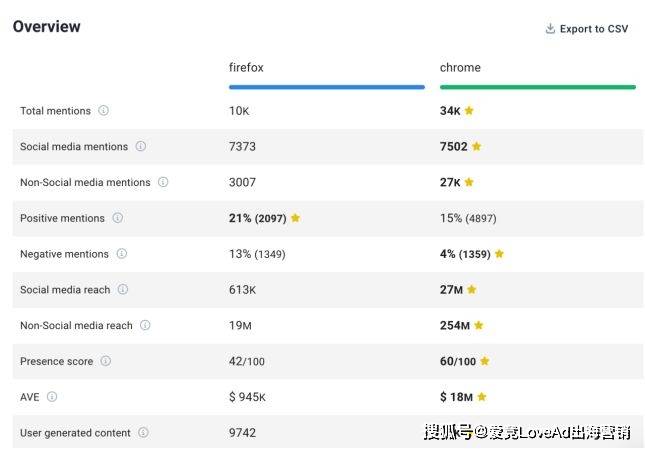Viewport: 645px width, 449px height.
Task: Open the info icon next to User generated content
Action: pyautogui.click(x=143, y=432)
